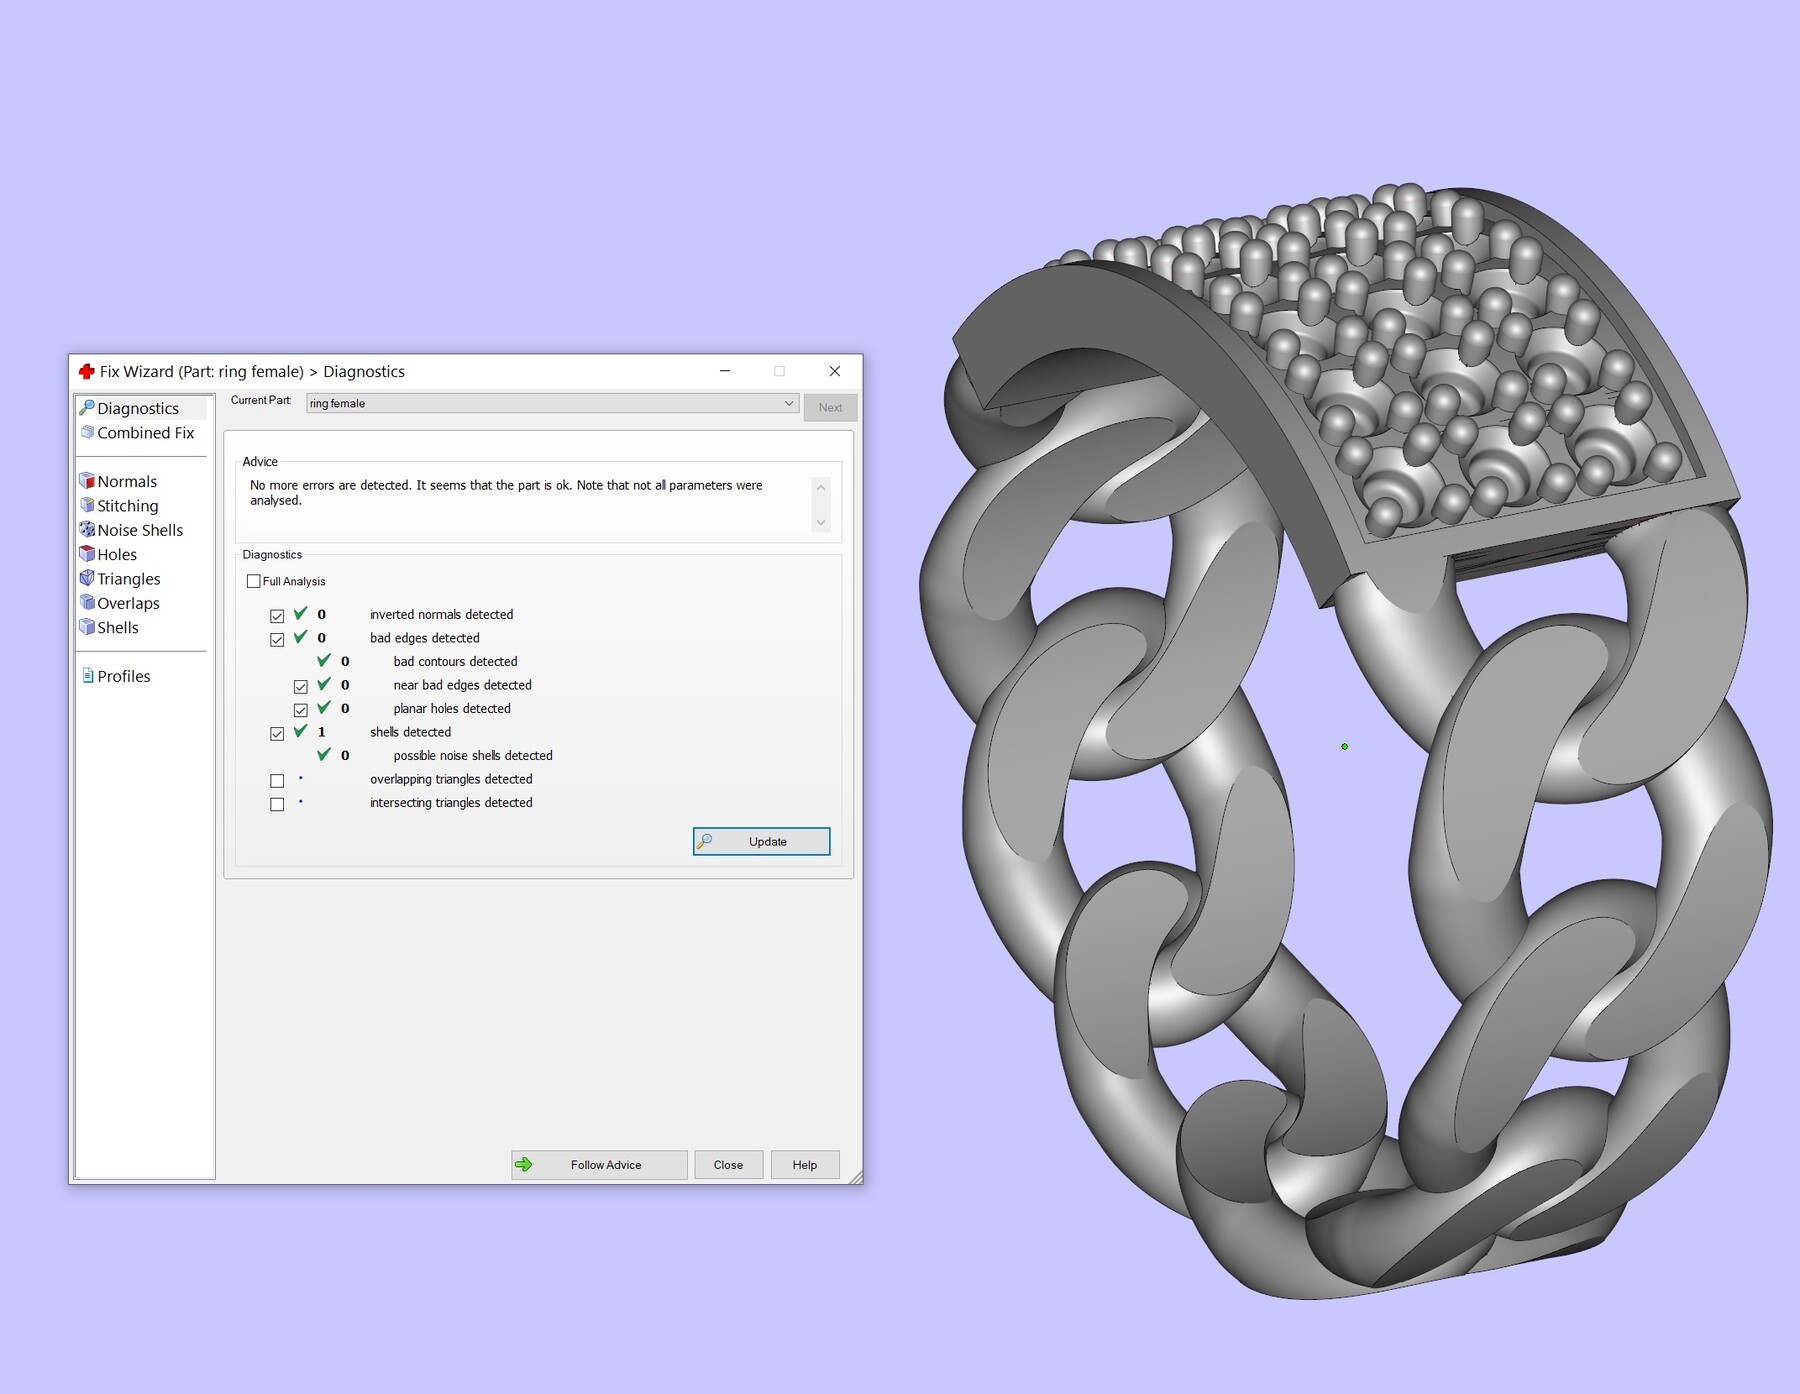Uncheck the inverted normals detected checkbox

[277, 615]
